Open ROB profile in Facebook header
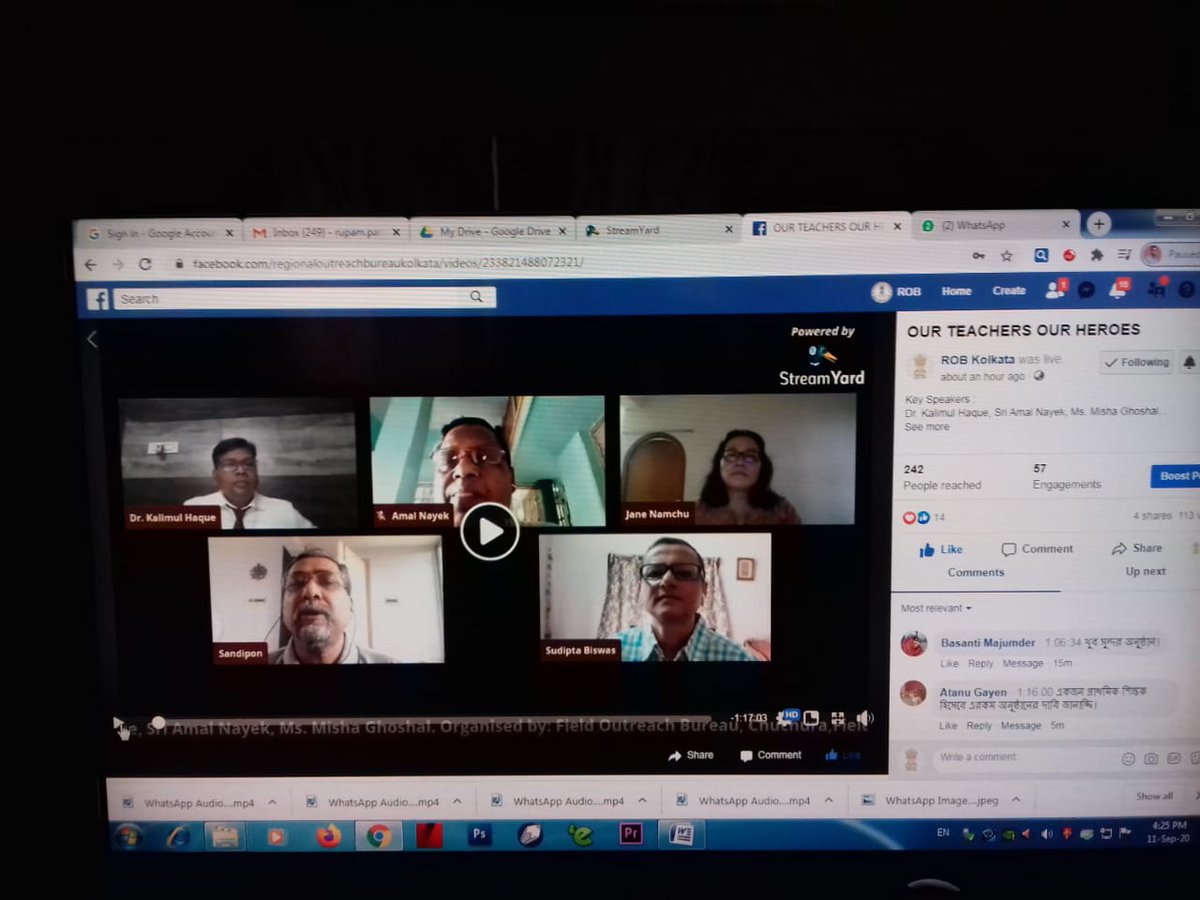 click(x=896, y=291)
